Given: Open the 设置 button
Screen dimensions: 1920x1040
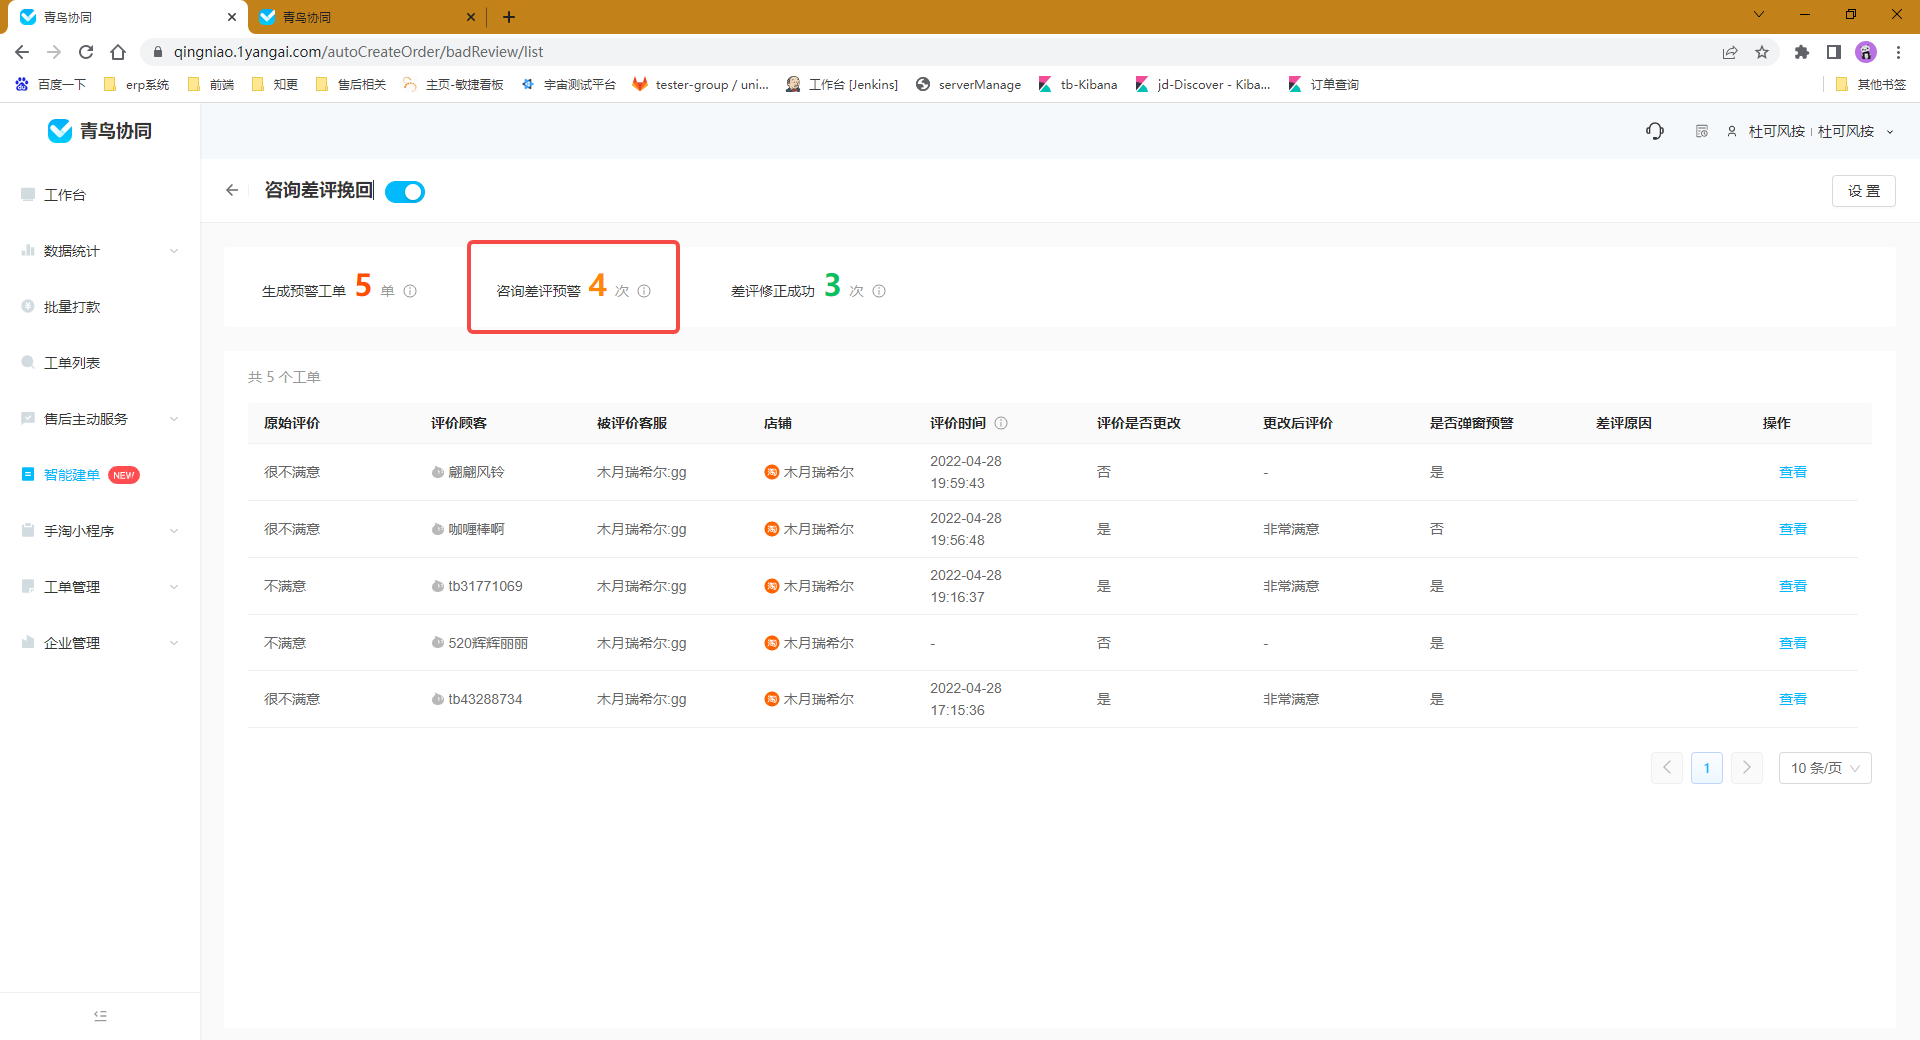Looking at the screenshot, I should click(1863, 191).
